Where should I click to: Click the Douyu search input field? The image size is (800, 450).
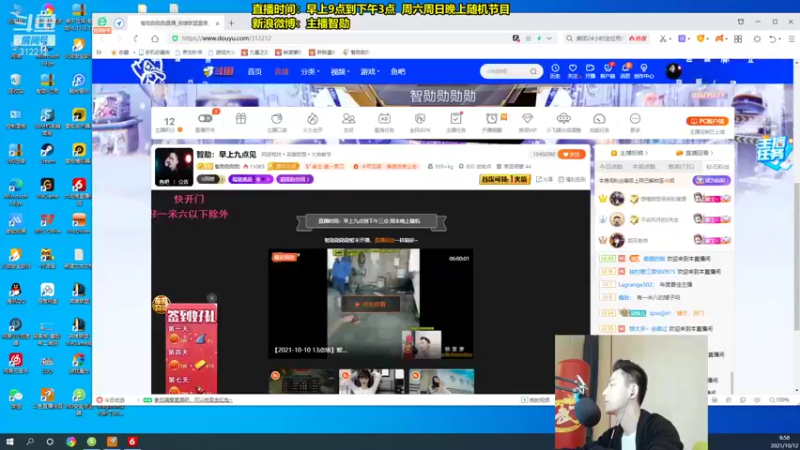click(504, 71)
